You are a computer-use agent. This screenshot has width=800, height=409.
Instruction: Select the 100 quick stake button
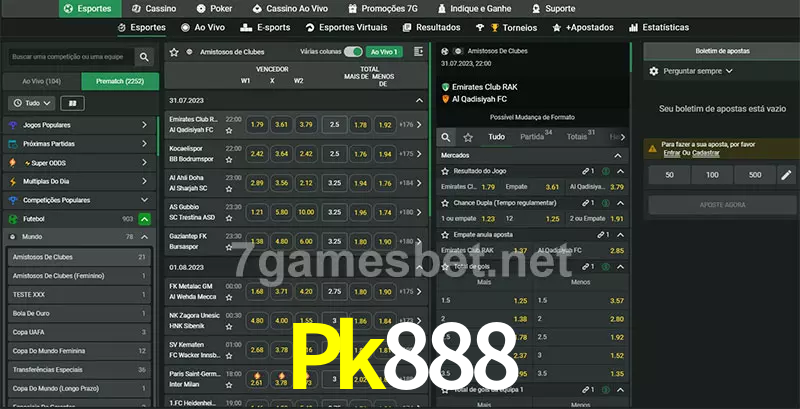[x=712, y=175]
